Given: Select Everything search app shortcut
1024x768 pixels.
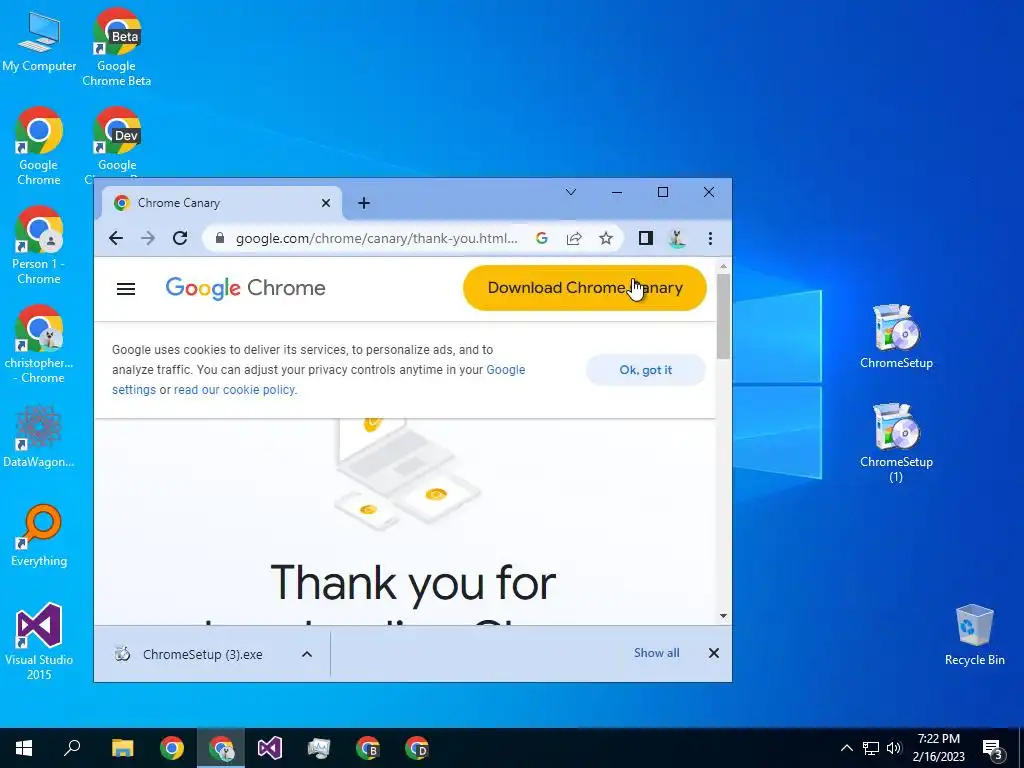Looking at the screenshot, I should tap(39, 536).
